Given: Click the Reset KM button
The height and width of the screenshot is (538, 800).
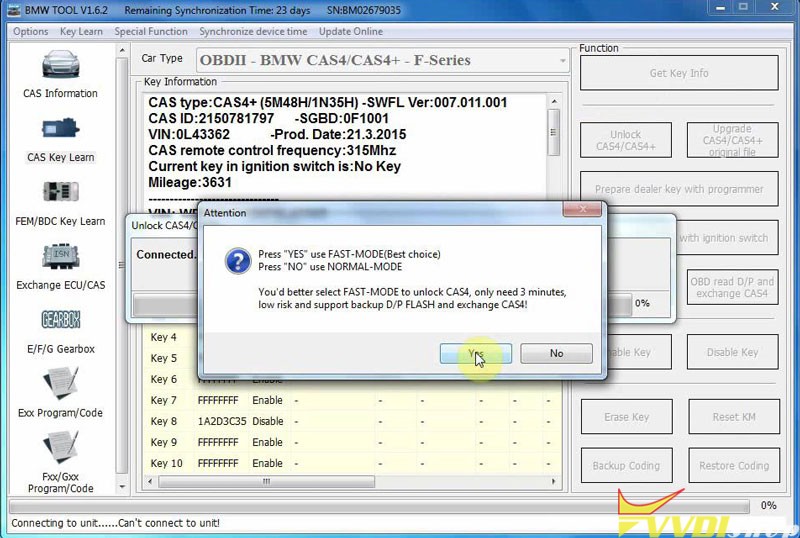Looking at the screenshot, I should (734, 417).
